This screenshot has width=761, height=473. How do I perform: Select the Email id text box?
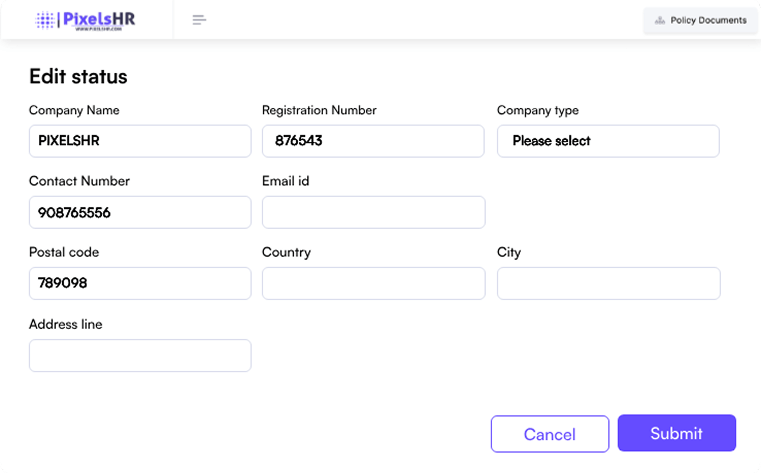coord(373,212)
